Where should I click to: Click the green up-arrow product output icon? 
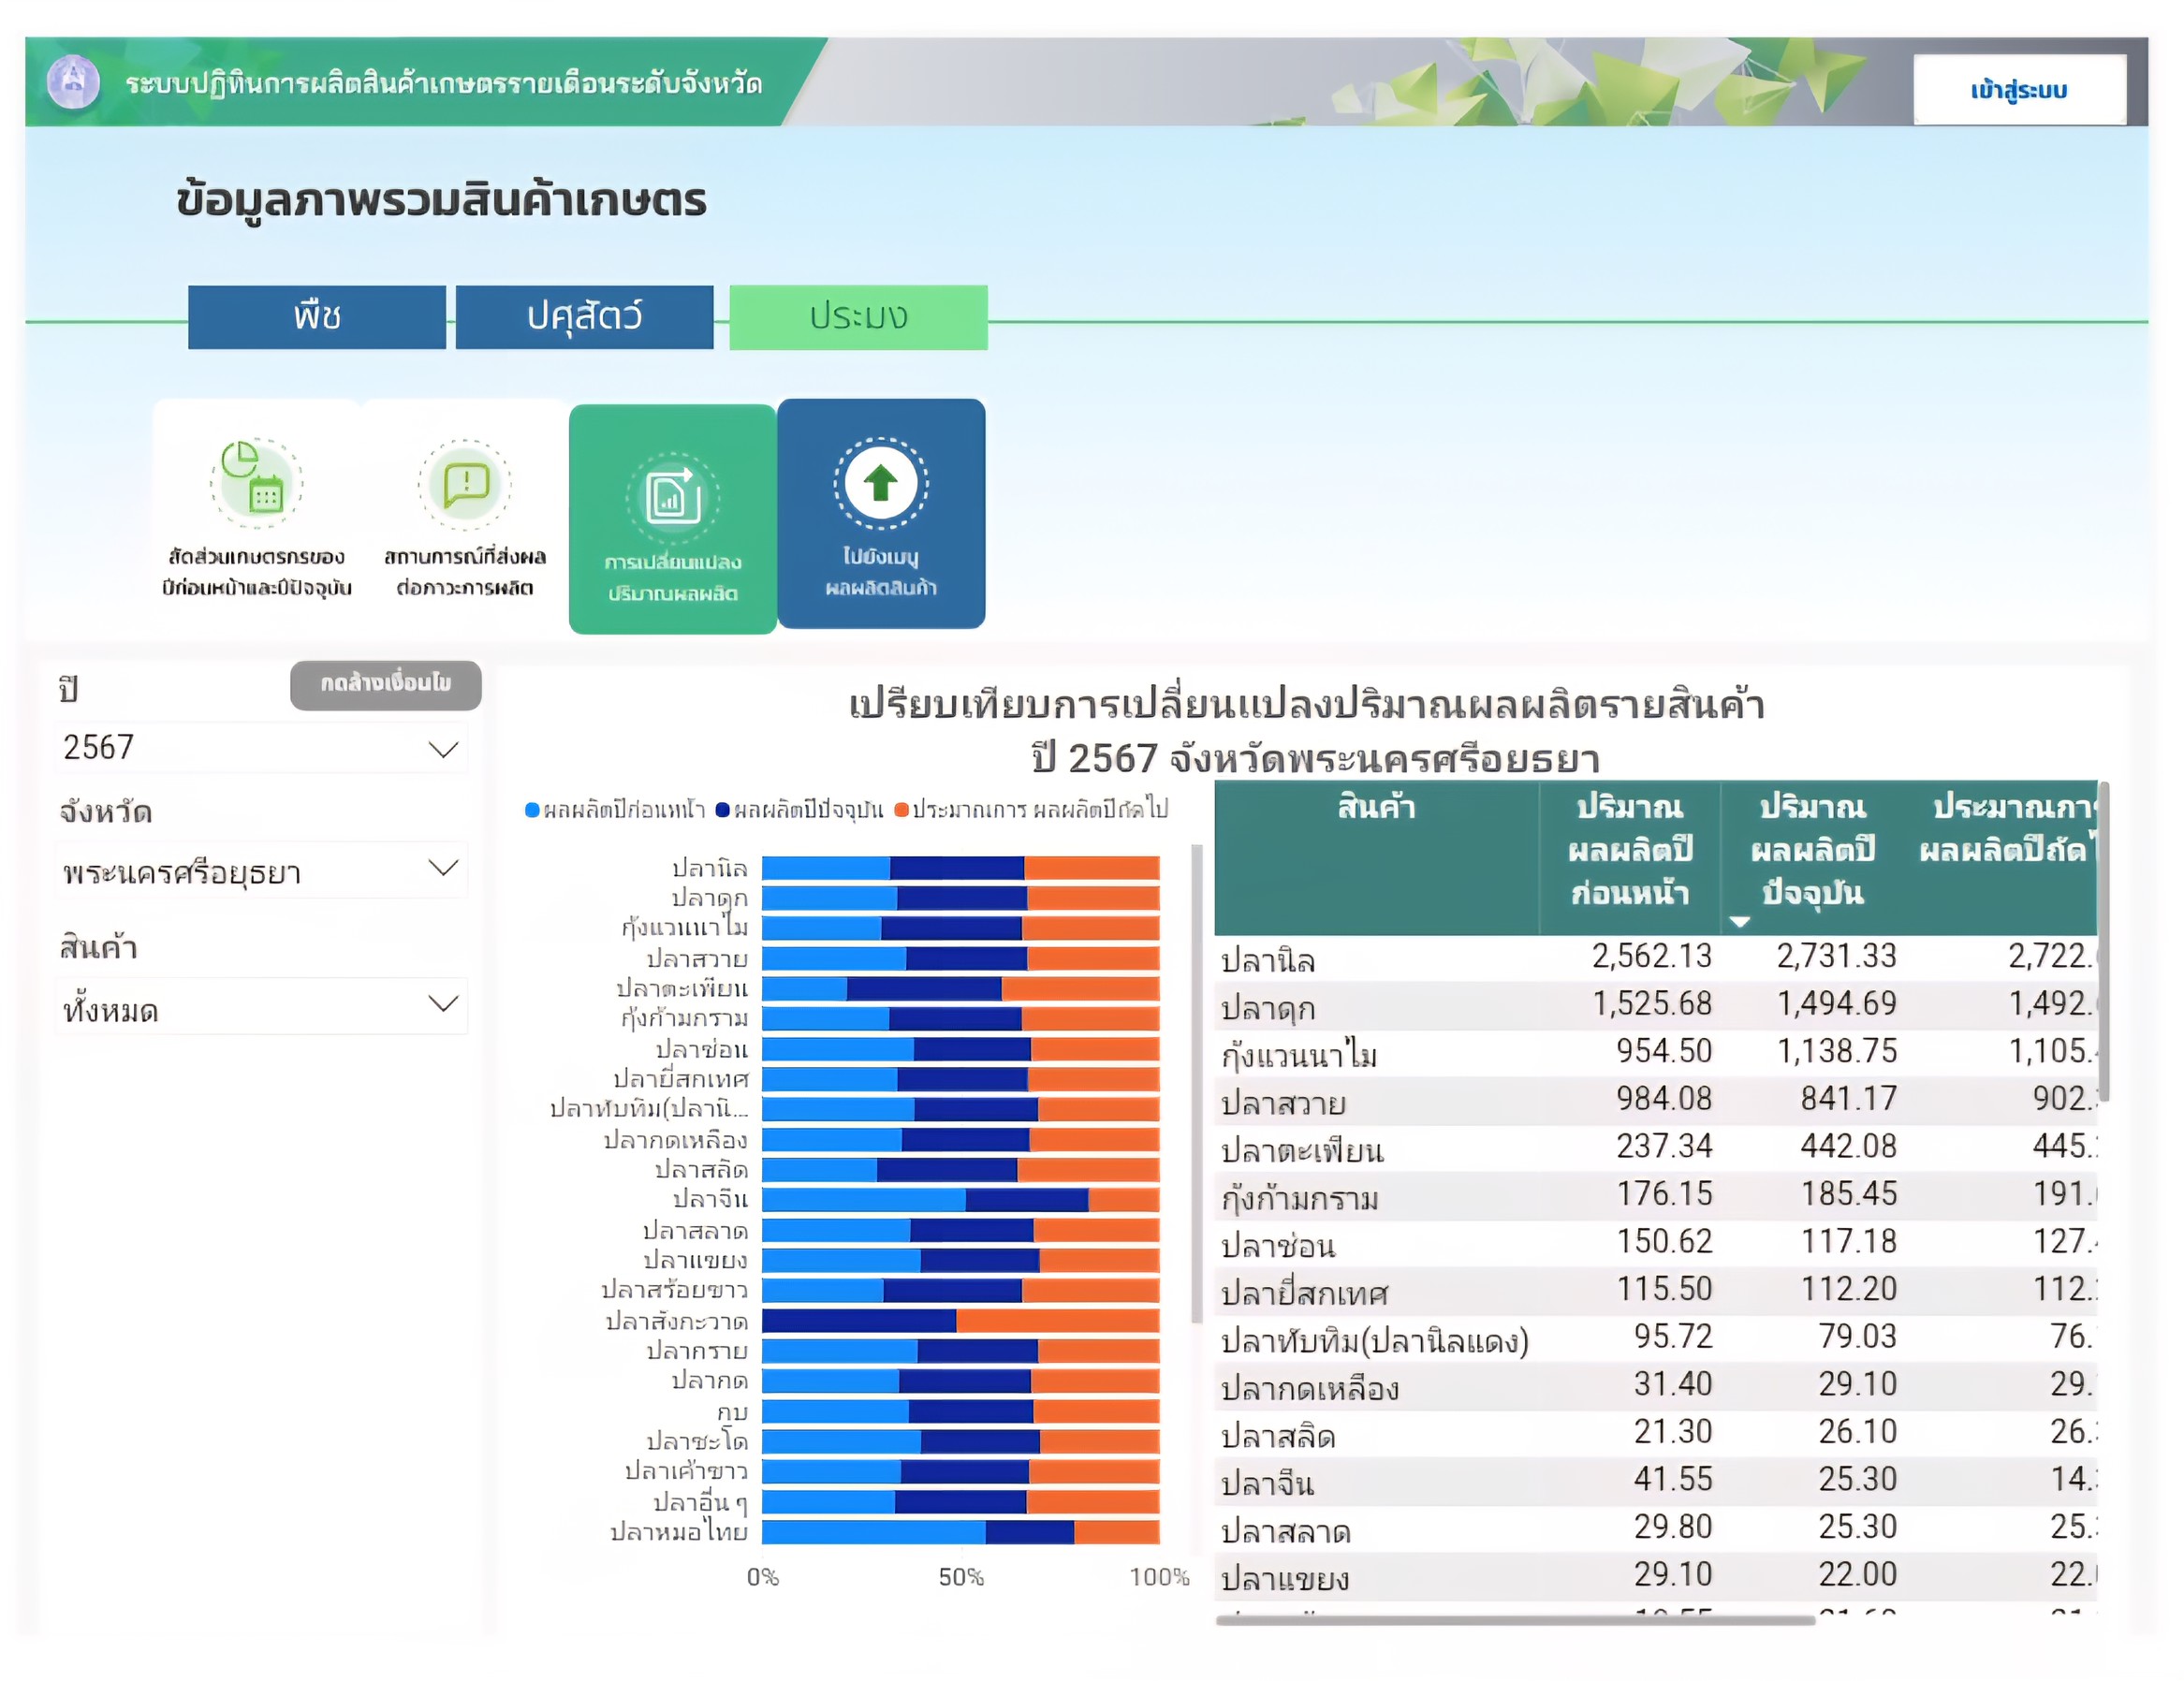[x=881, y=484]
